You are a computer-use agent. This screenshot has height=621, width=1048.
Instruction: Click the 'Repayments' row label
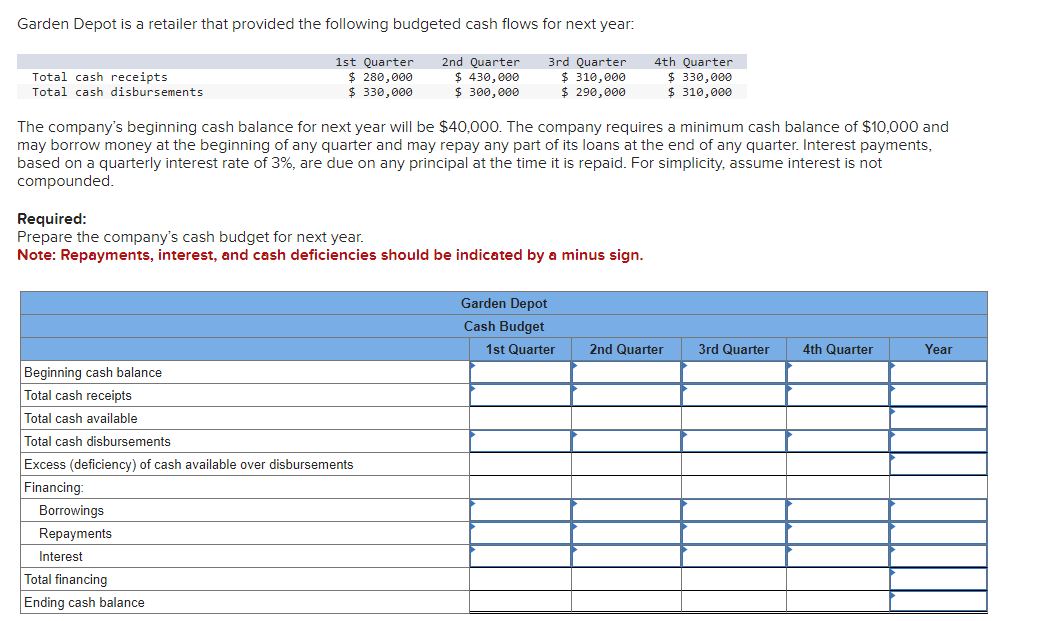tap(76, 533)
